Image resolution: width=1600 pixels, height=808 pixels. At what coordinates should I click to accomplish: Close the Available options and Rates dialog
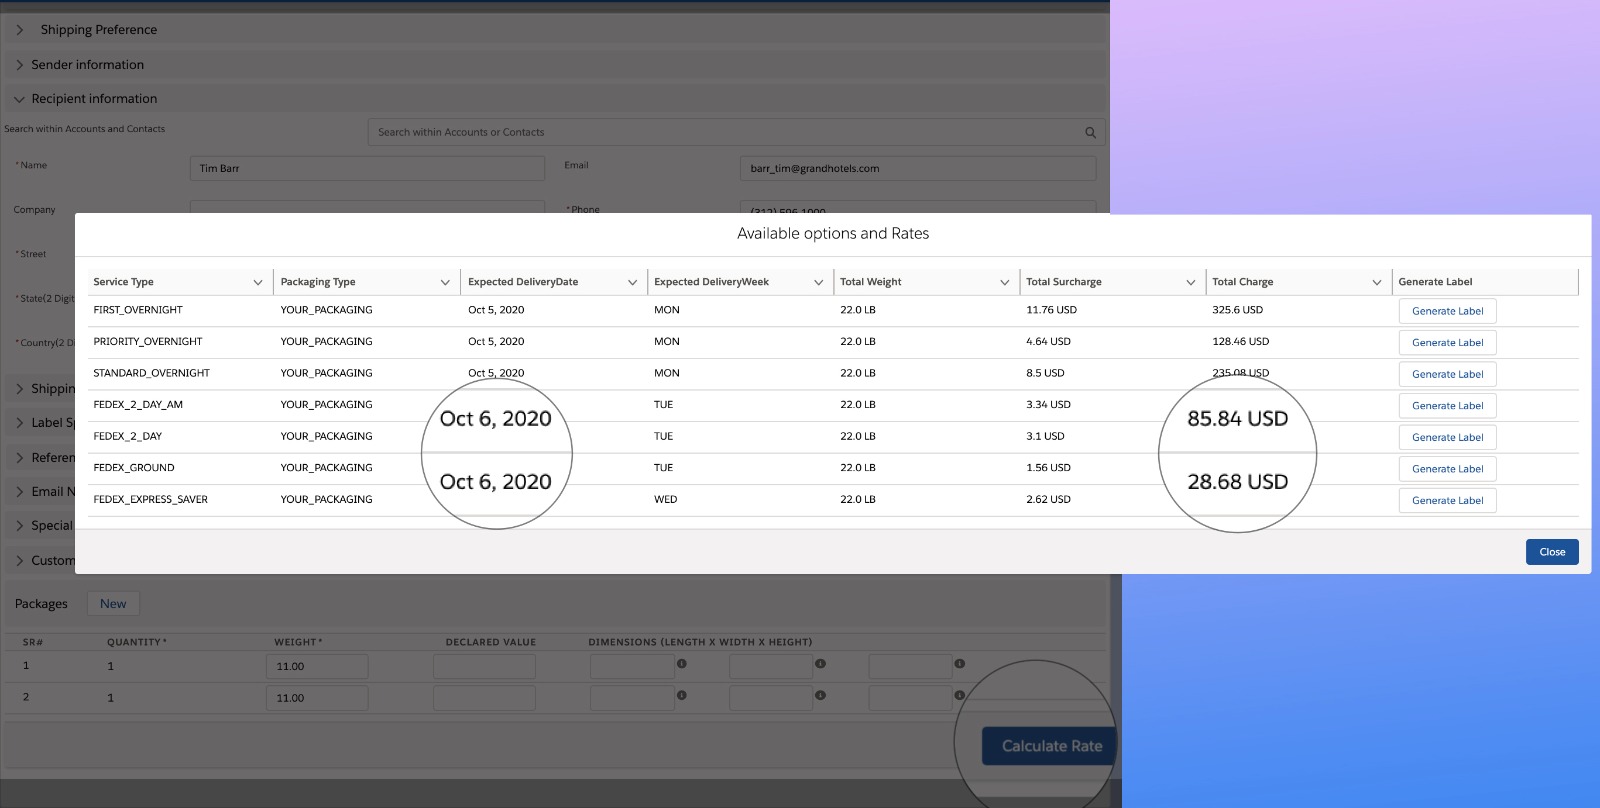click(x=1551, y=552)
